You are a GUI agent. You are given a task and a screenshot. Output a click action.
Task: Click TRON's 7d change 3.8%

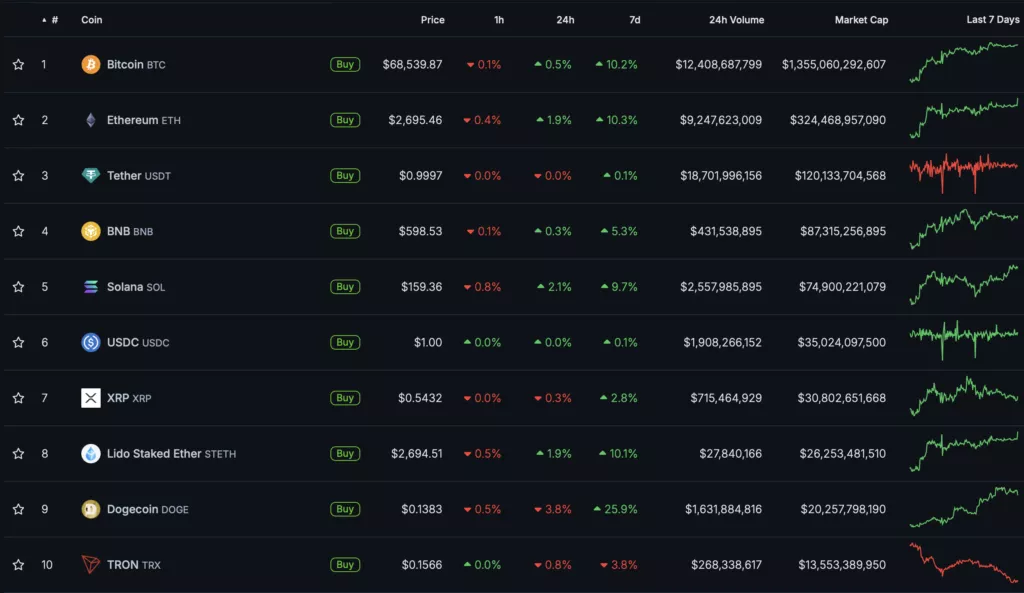[x=618, y=564]
